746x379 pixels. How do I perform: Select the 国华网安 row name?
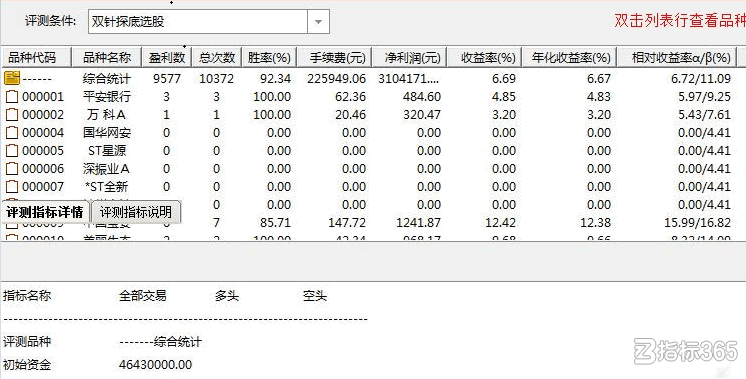[107, 133]
